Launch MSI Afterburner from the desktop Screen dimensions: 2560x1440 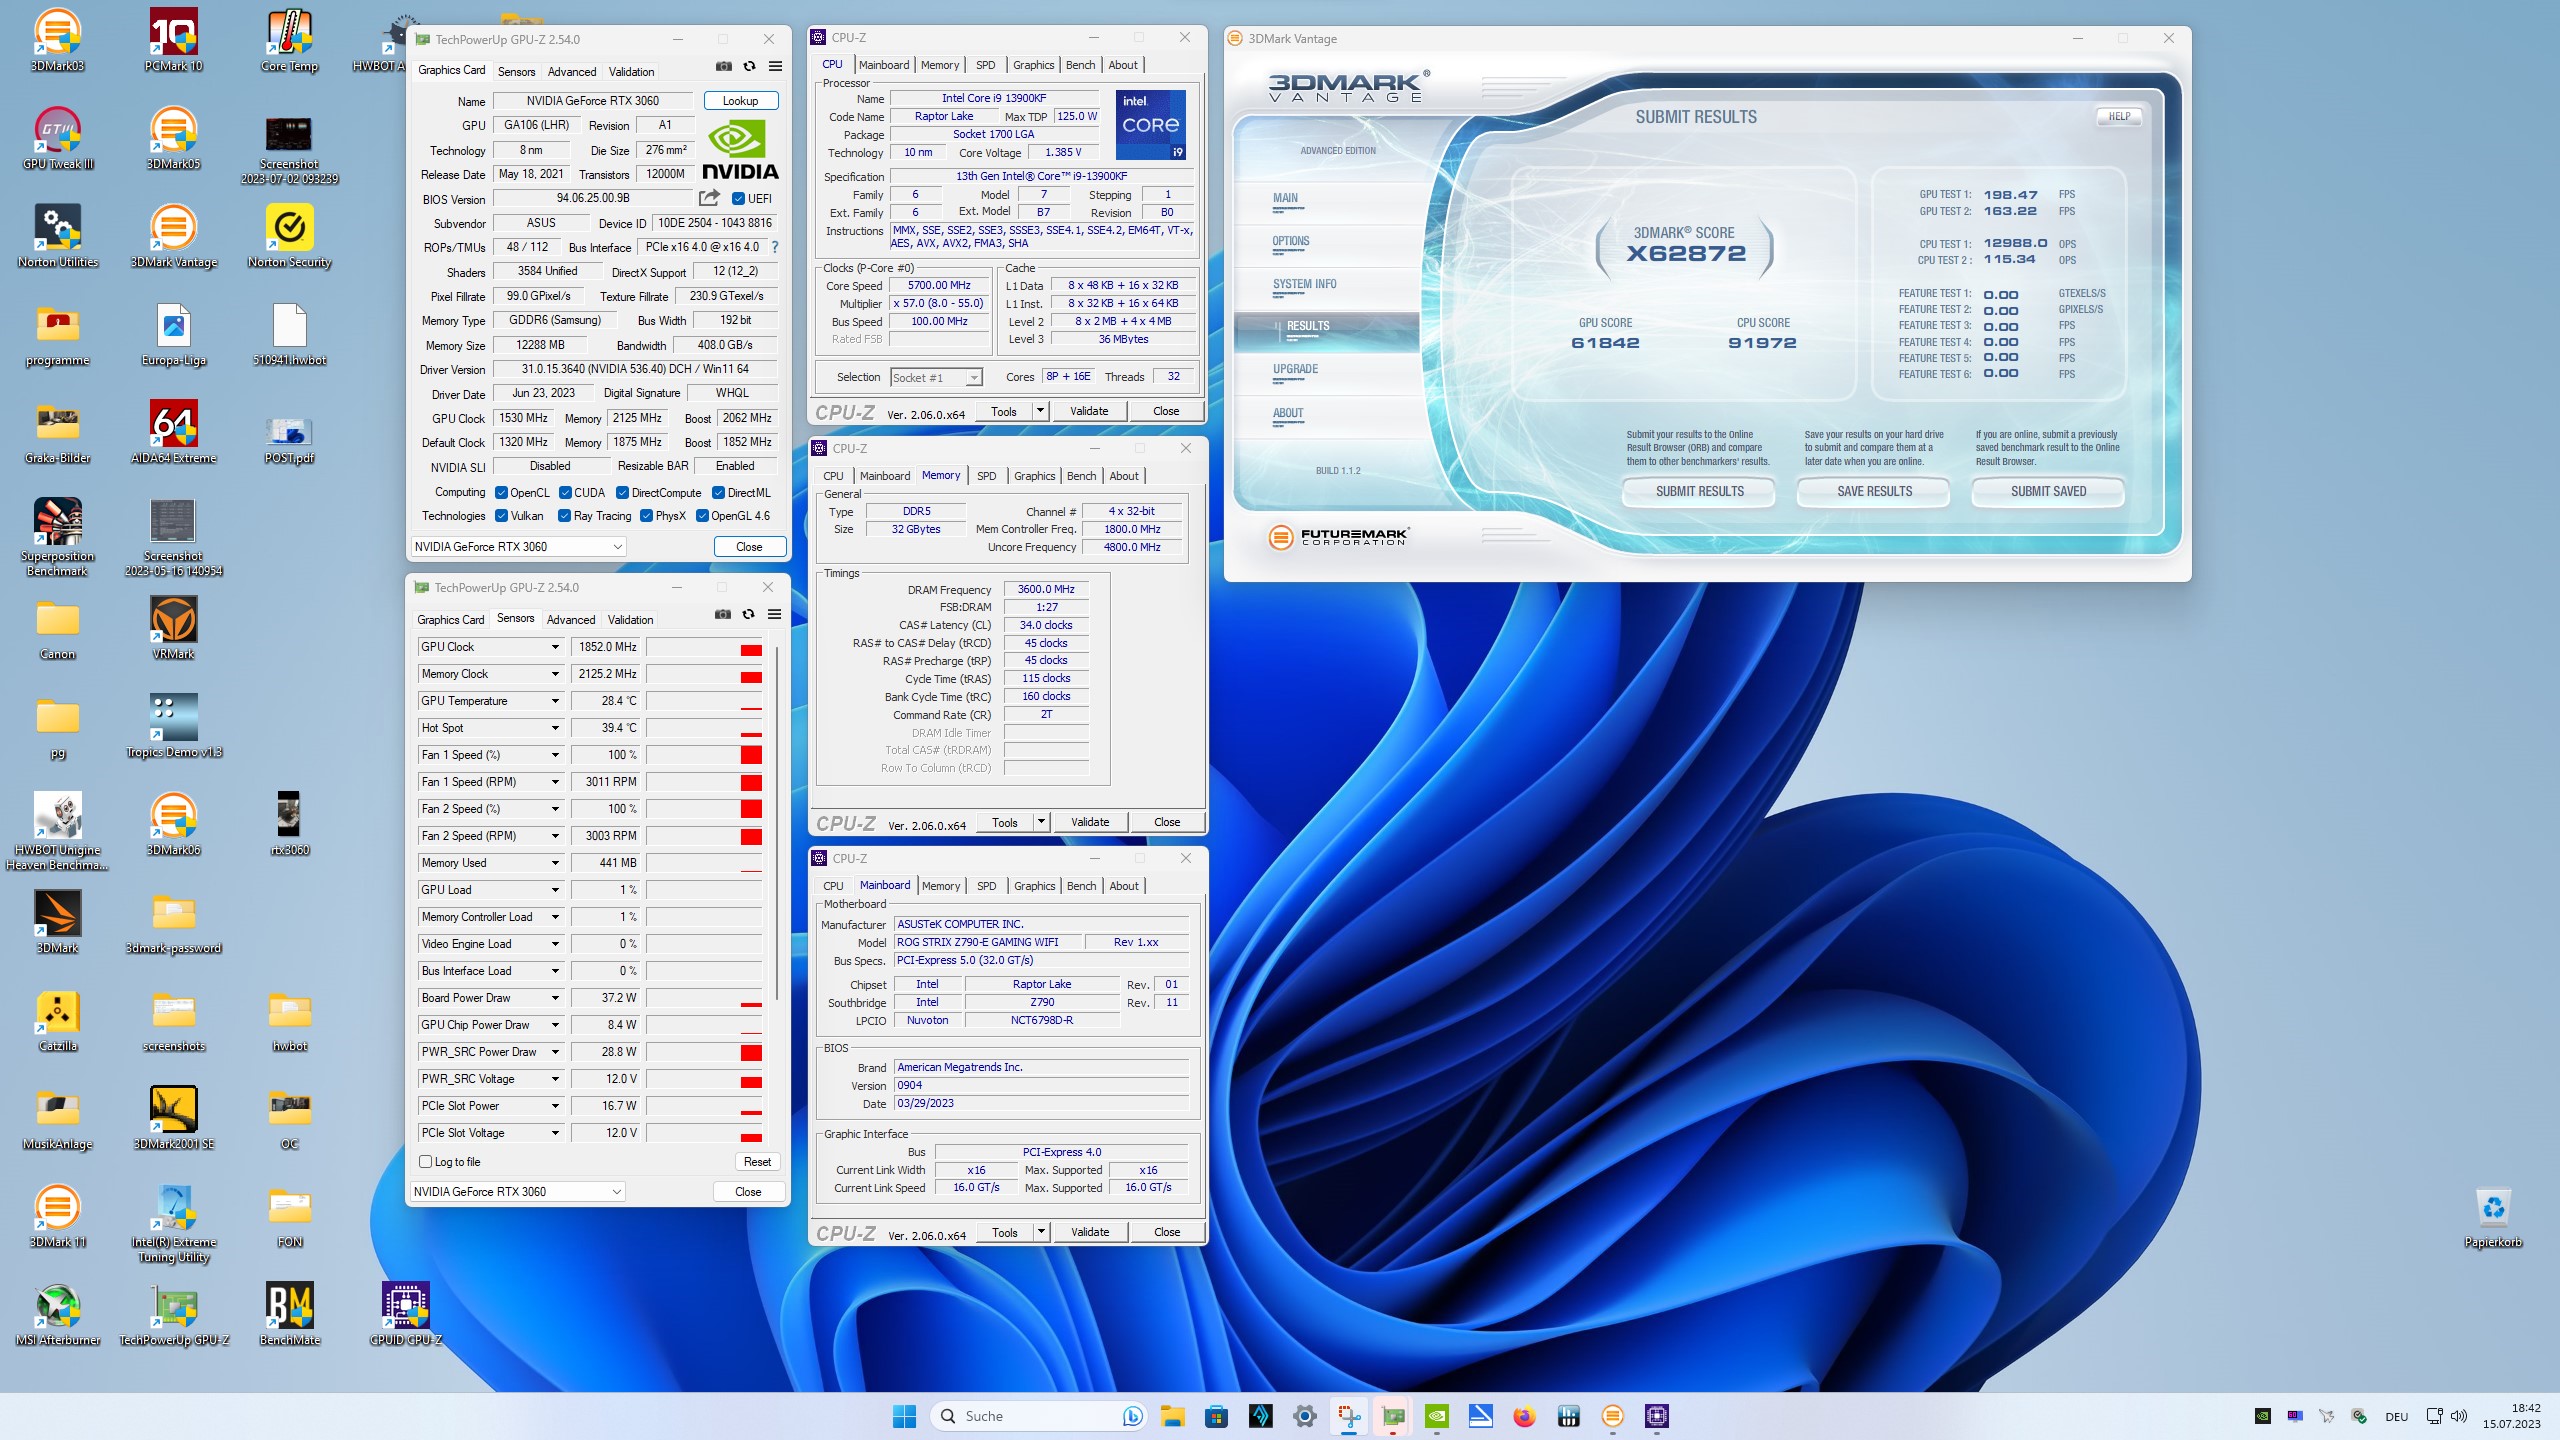click(x=57, y=1314)
